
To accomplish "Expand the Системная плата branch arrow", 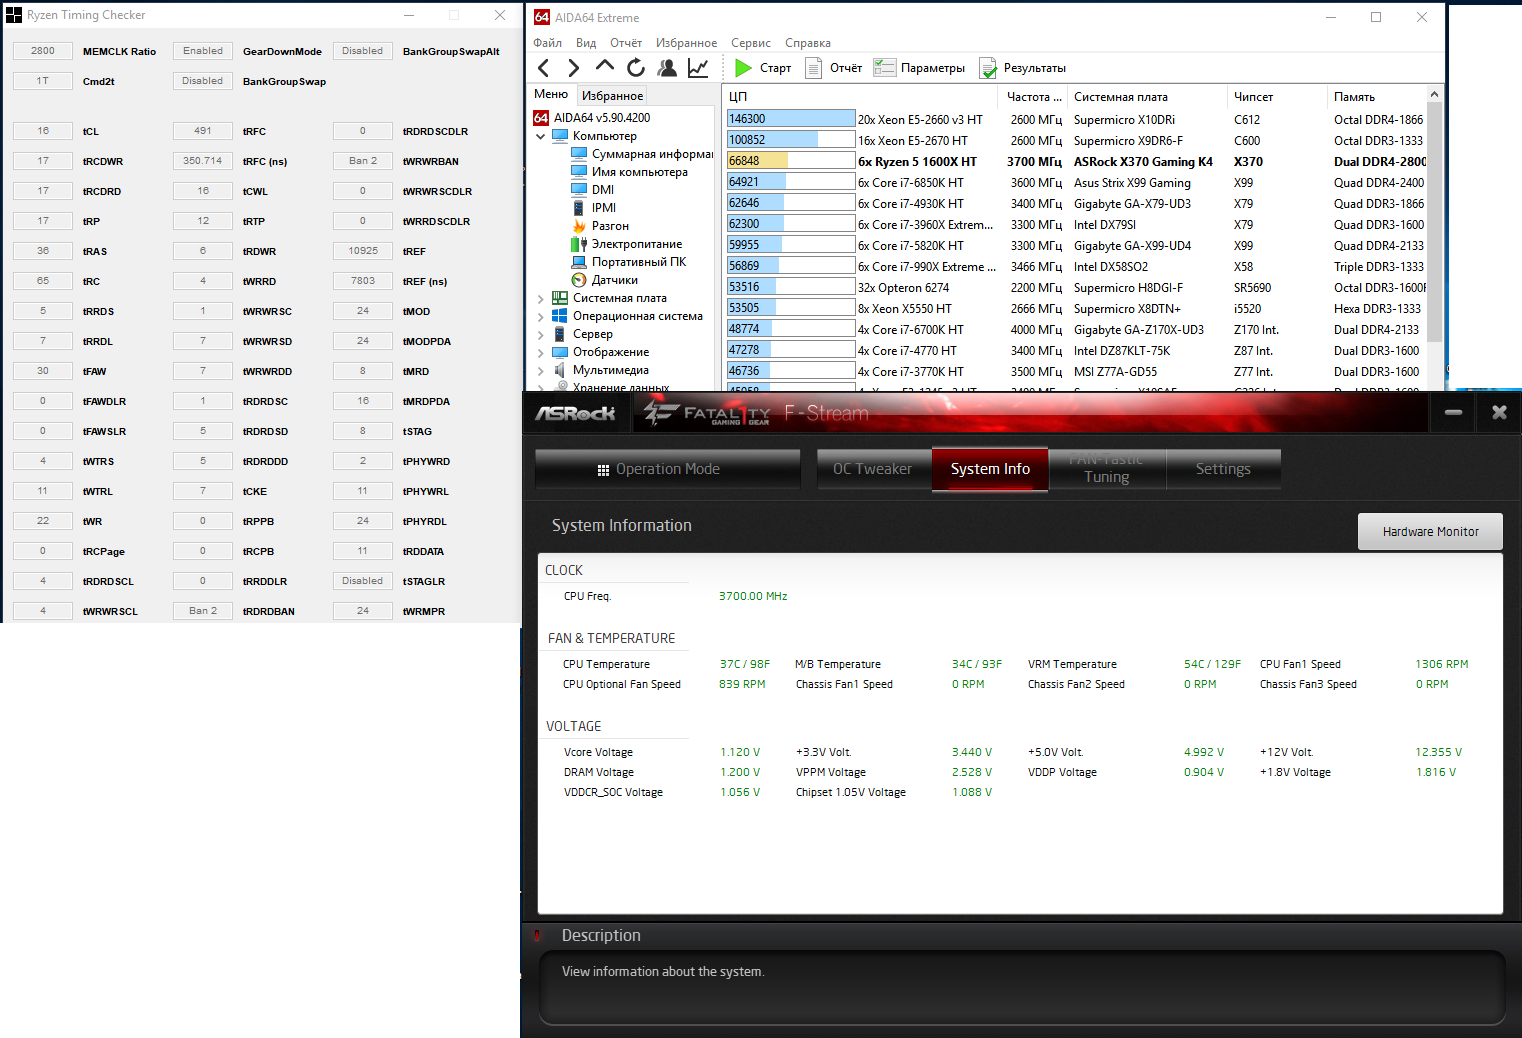I will (541, 298).
